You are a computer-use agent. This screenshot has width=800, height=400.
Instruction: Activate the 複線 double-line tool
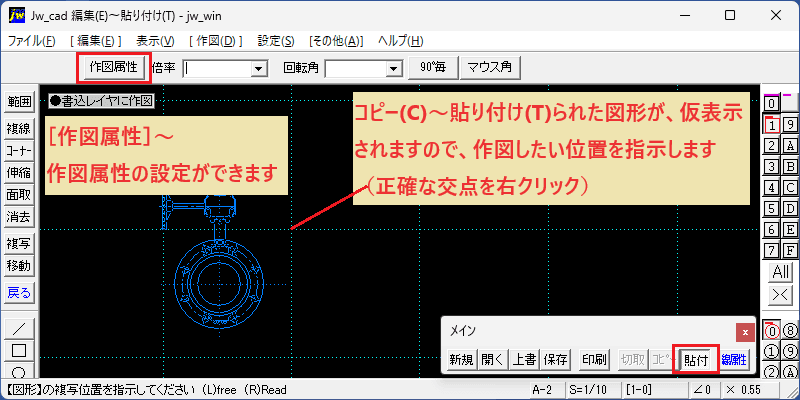[19, 129]
